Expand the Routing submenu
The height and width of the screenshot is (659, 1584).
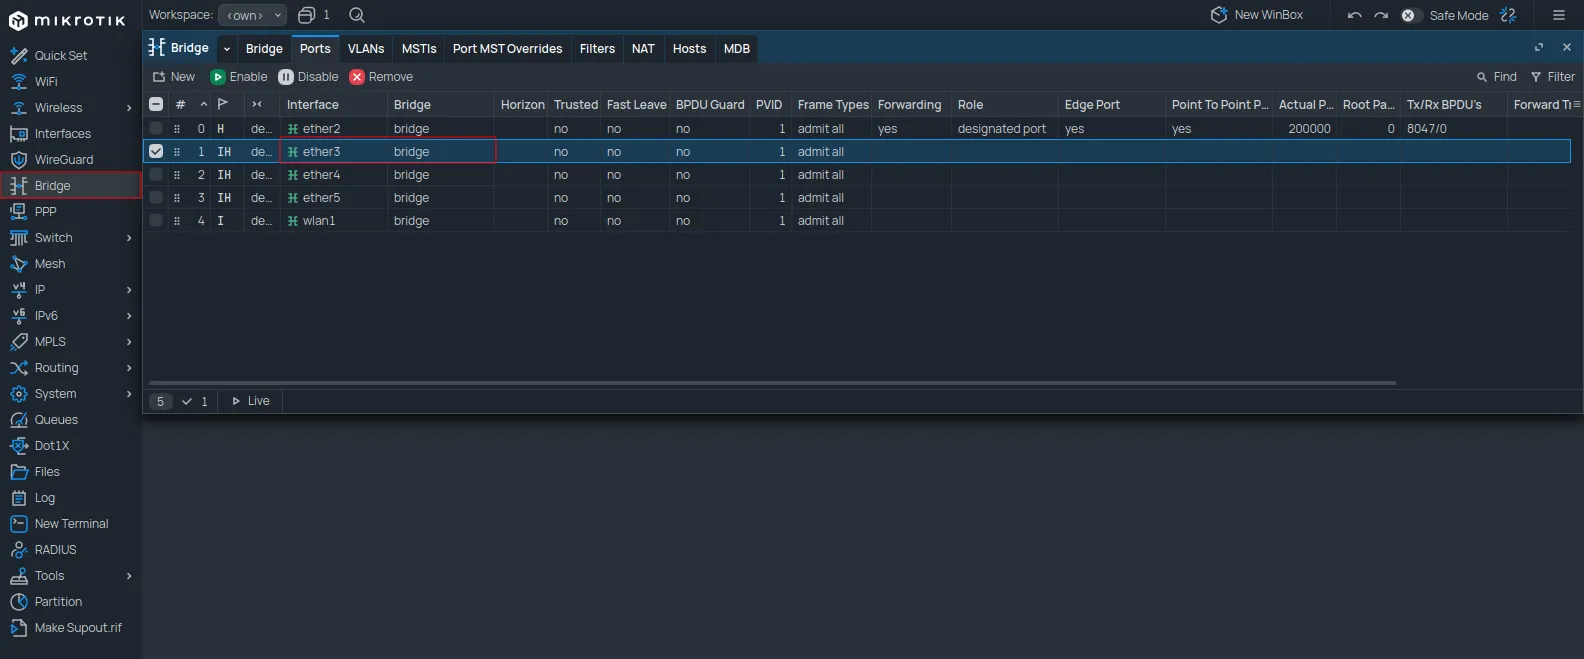[x=129, y=368]
